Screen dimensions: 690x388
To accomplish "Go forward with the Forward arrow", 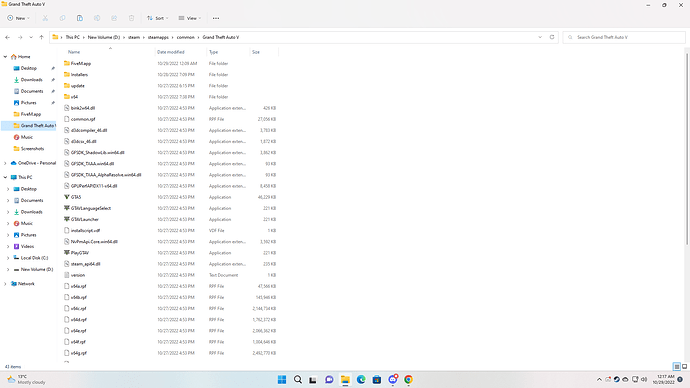I will click(x=20, y=37).
